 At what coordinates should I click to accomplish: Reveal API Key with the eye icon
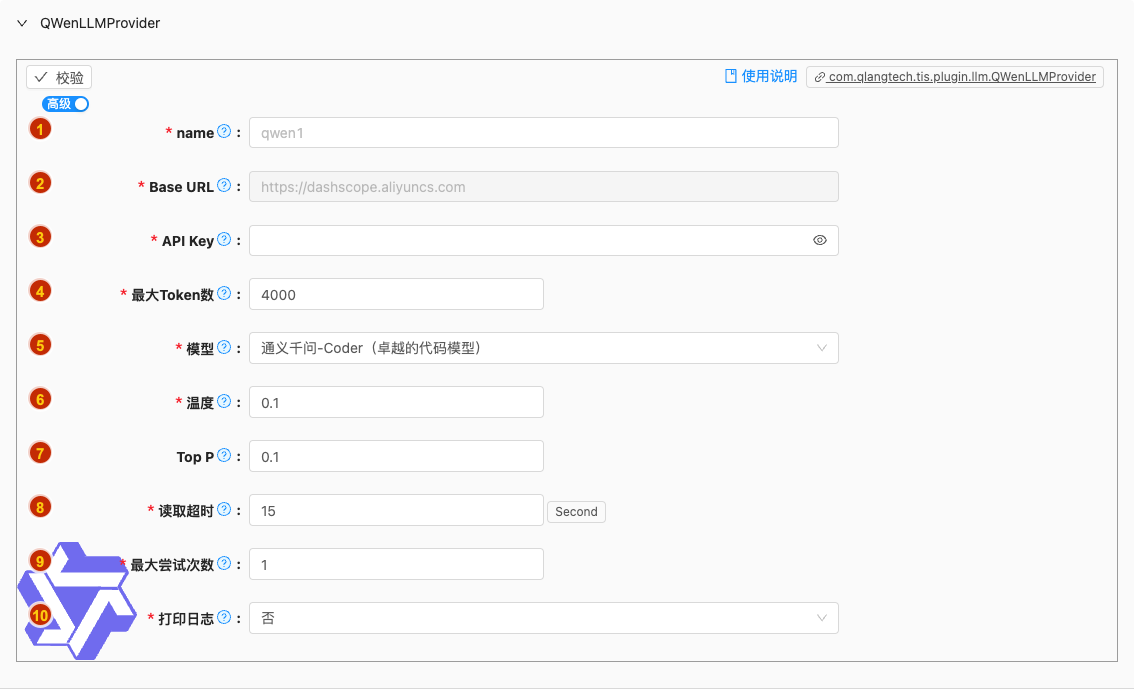coord(820,240)
